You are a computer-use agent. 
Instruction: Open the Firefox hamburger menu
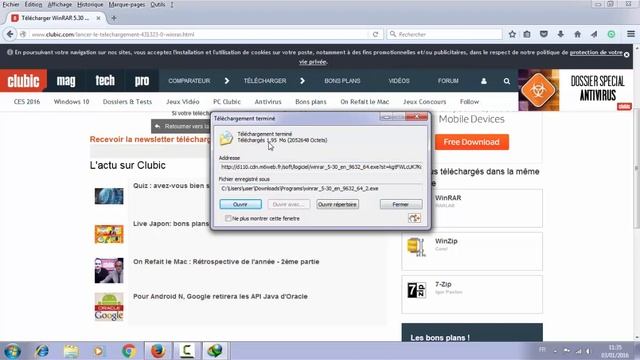coord(631,34)
